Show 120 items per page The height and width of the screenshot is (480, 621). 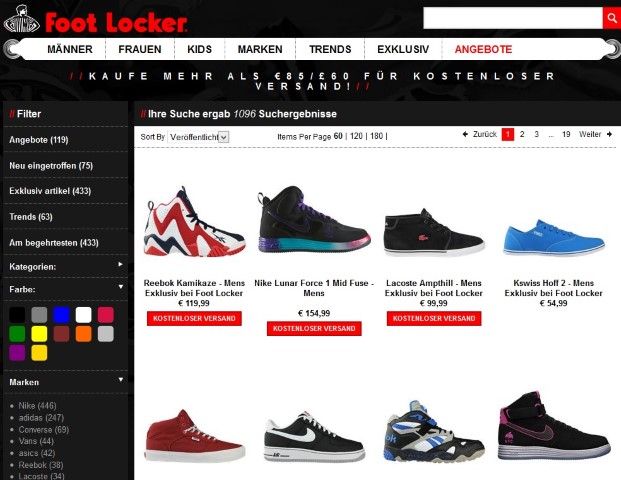tap(356, 136)
